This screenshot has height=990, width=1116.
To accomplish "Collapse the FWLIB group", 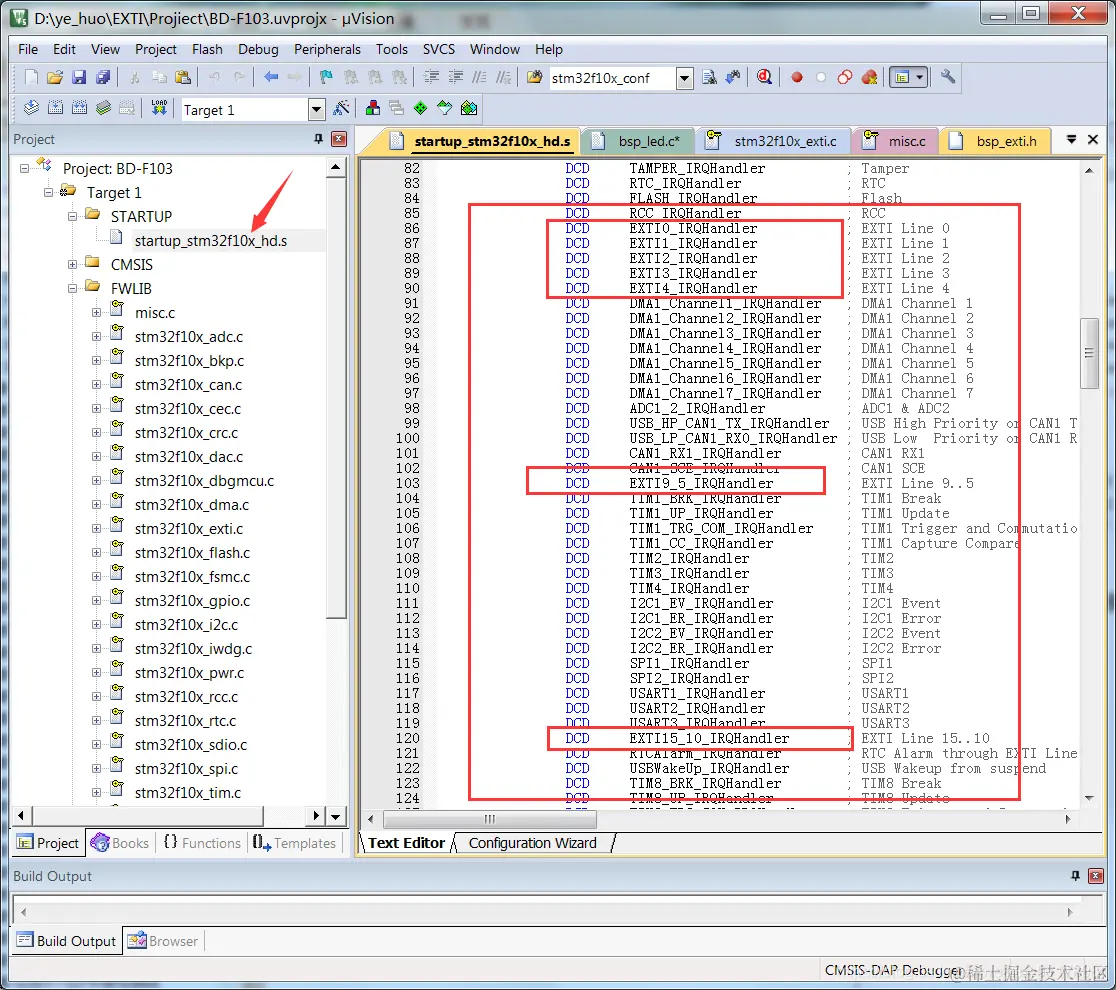I will [x=73, y=289].
